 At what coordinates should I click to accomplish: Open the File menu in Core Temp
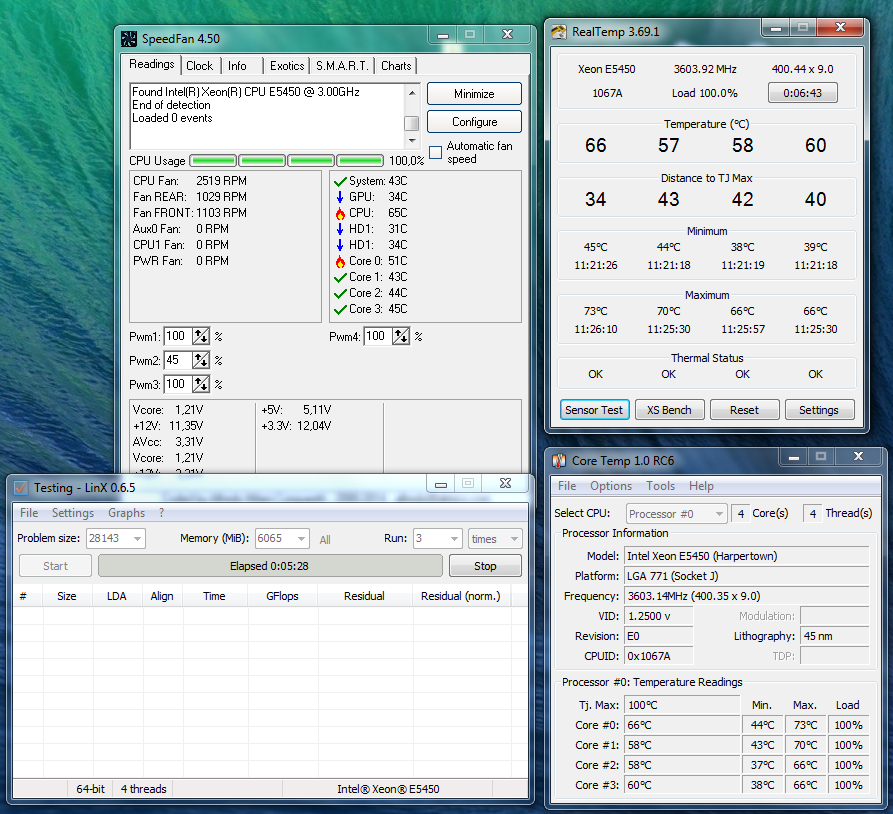coord(567,486)
